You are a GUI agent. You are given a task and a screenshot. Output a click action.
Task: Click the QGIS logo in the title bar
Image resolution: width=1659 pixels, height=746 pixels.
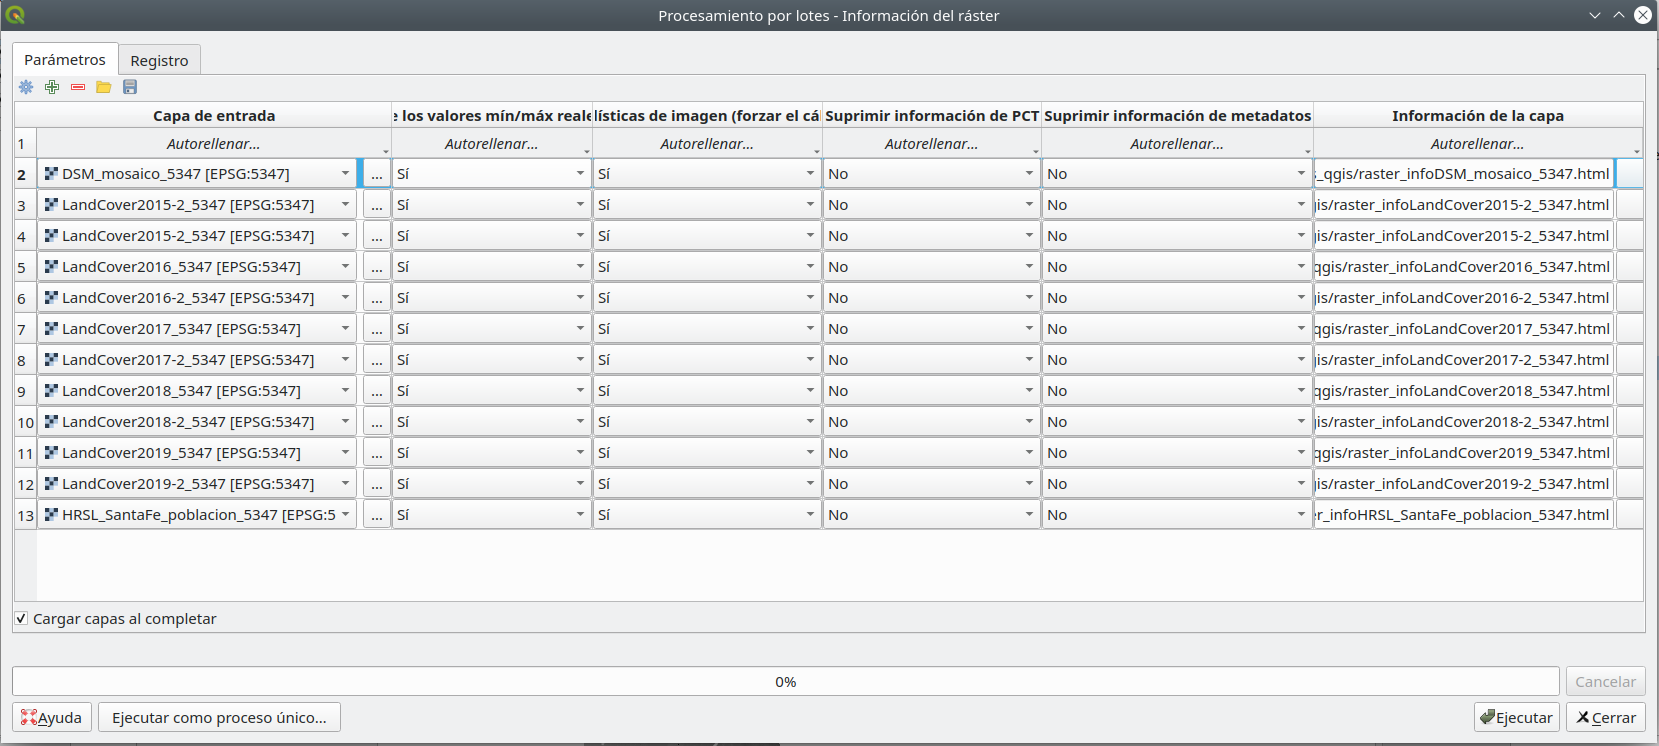tap(15, 15)
